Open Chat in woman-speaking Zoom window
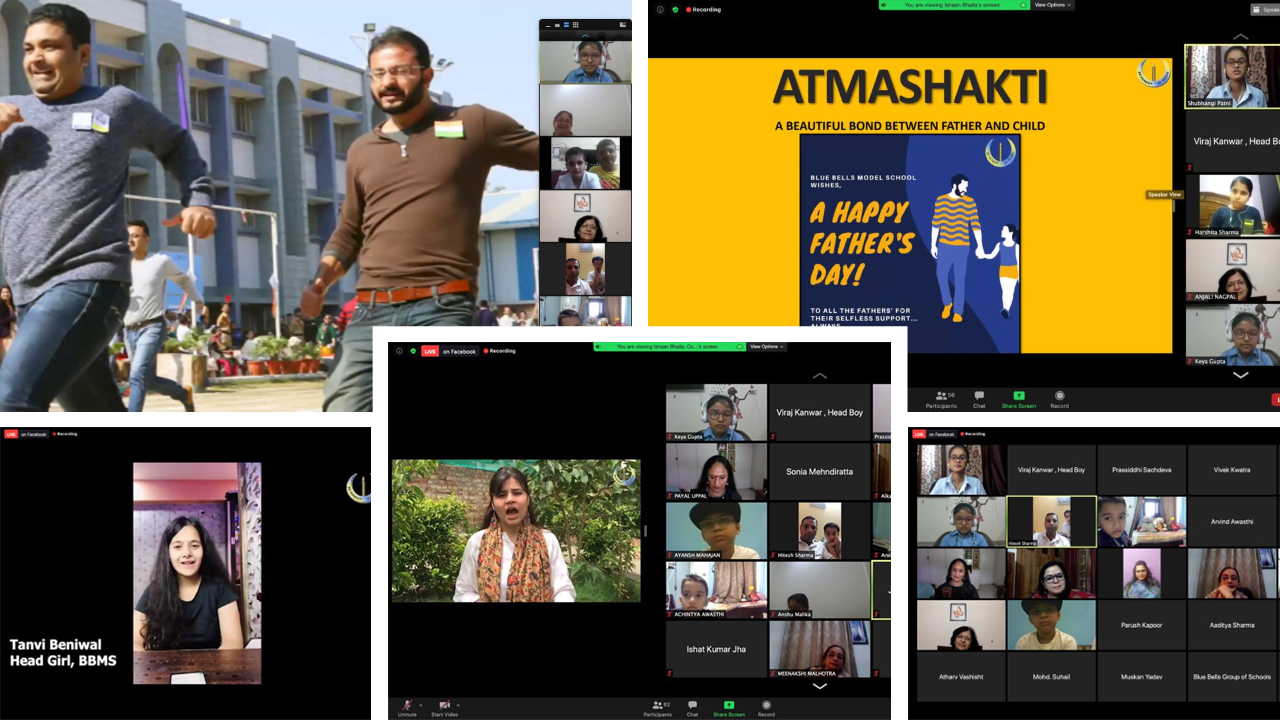The width and height of the screenshot is (1280, 720). (x=692, y=708)
